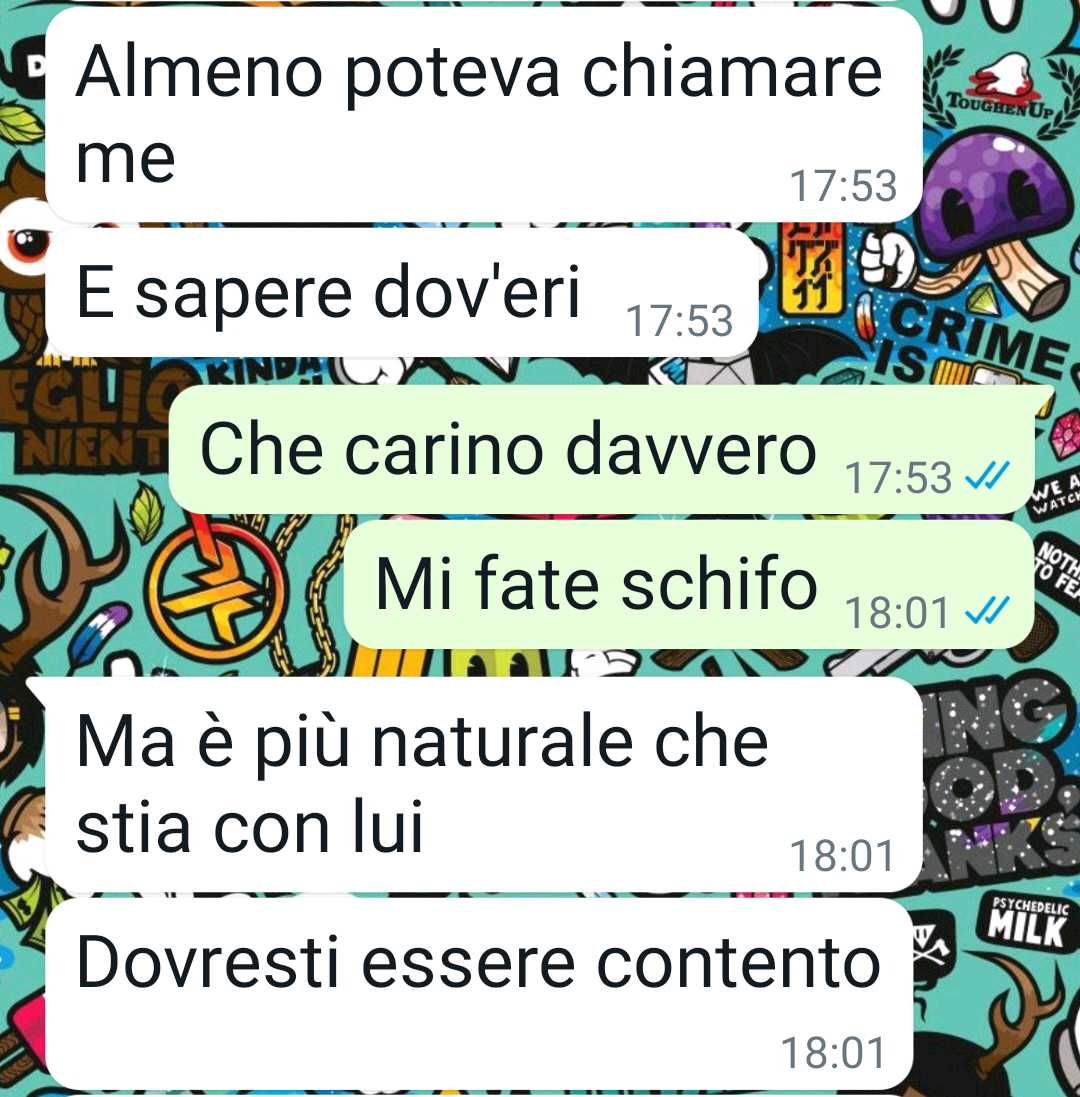Click the read-receipt ticks on 'Mi fate schifo'

[x=987, y=611]
